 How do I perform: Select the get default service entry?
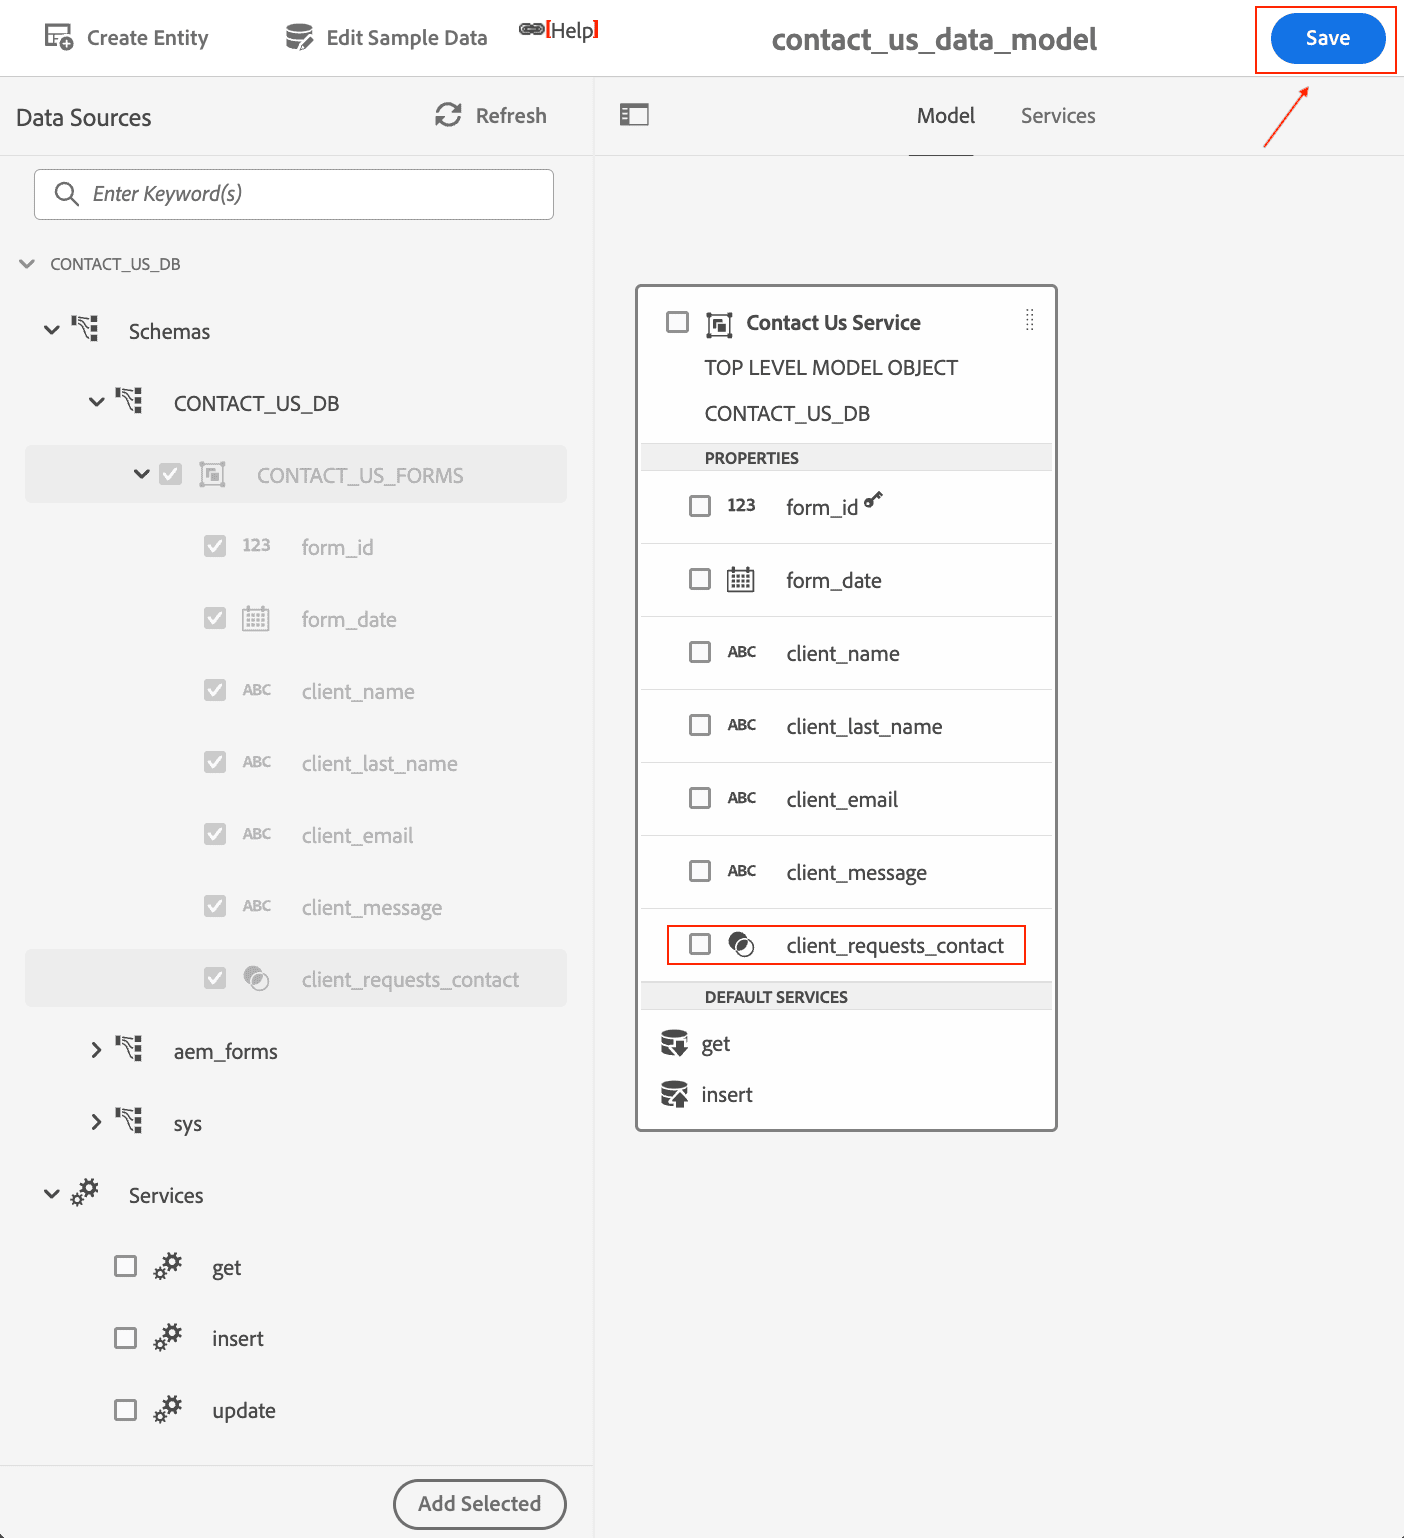point(715,1044)
